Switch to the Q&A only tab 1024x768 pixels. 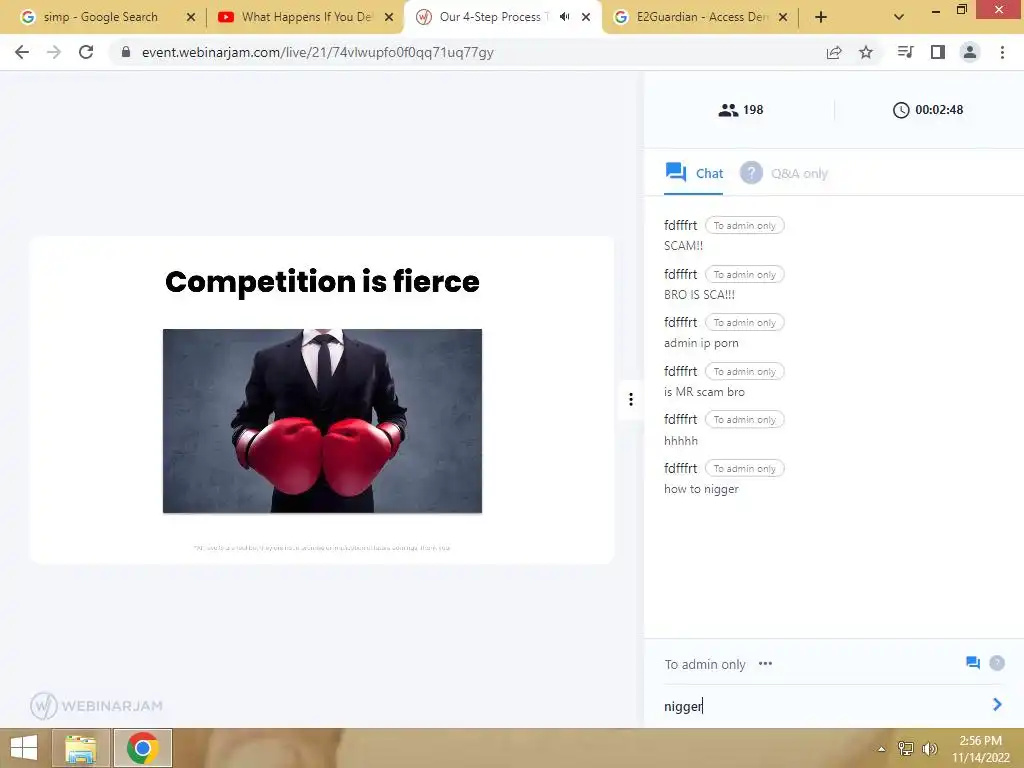pos(784,173)
